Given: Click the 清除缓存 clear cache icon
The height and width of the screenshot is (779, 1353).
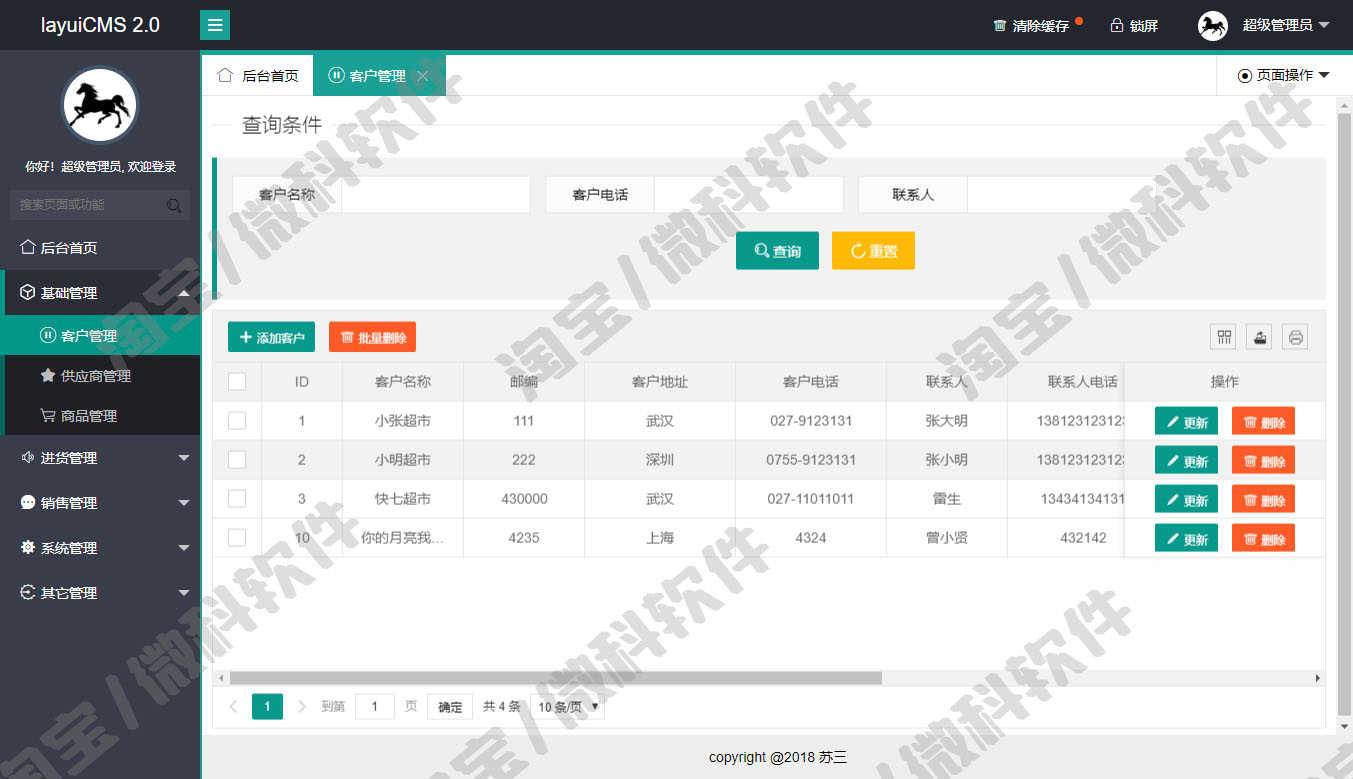Looking at the screenshot, I should pyautogui.click(x=1000, y=26).
